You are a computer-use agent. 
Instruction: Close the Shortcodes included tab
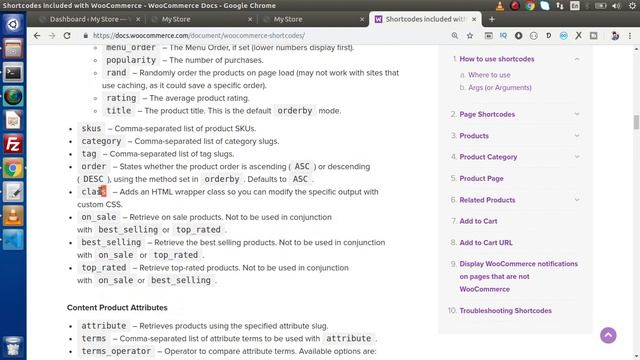click(474, 19)
